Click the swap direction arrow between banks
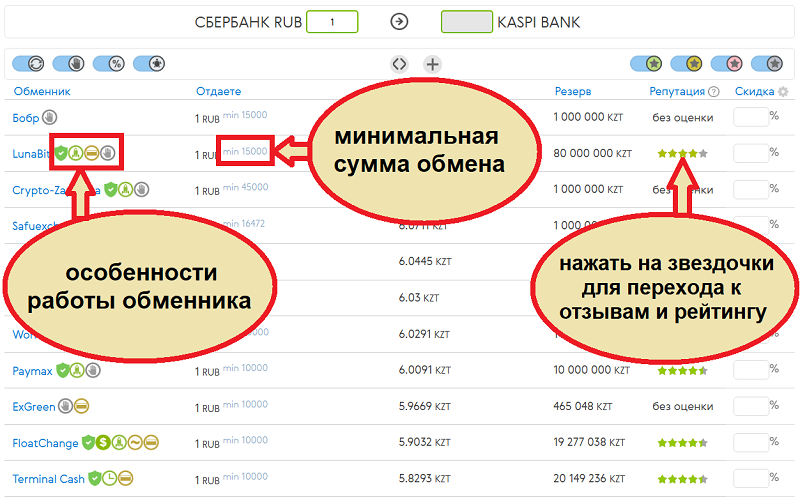 point(399,21)
